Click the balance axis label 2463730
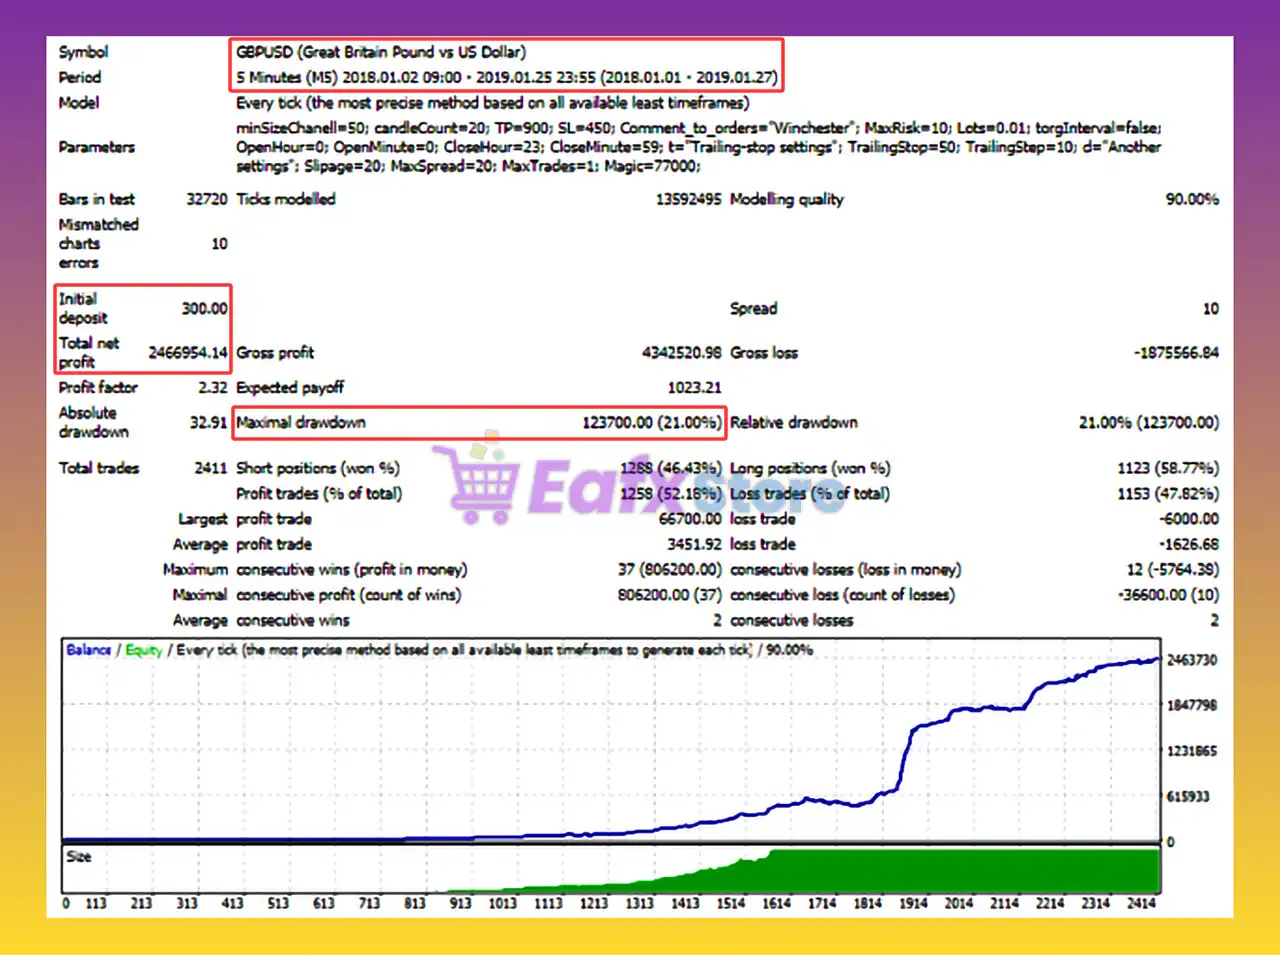 [x=1192, y=660]
